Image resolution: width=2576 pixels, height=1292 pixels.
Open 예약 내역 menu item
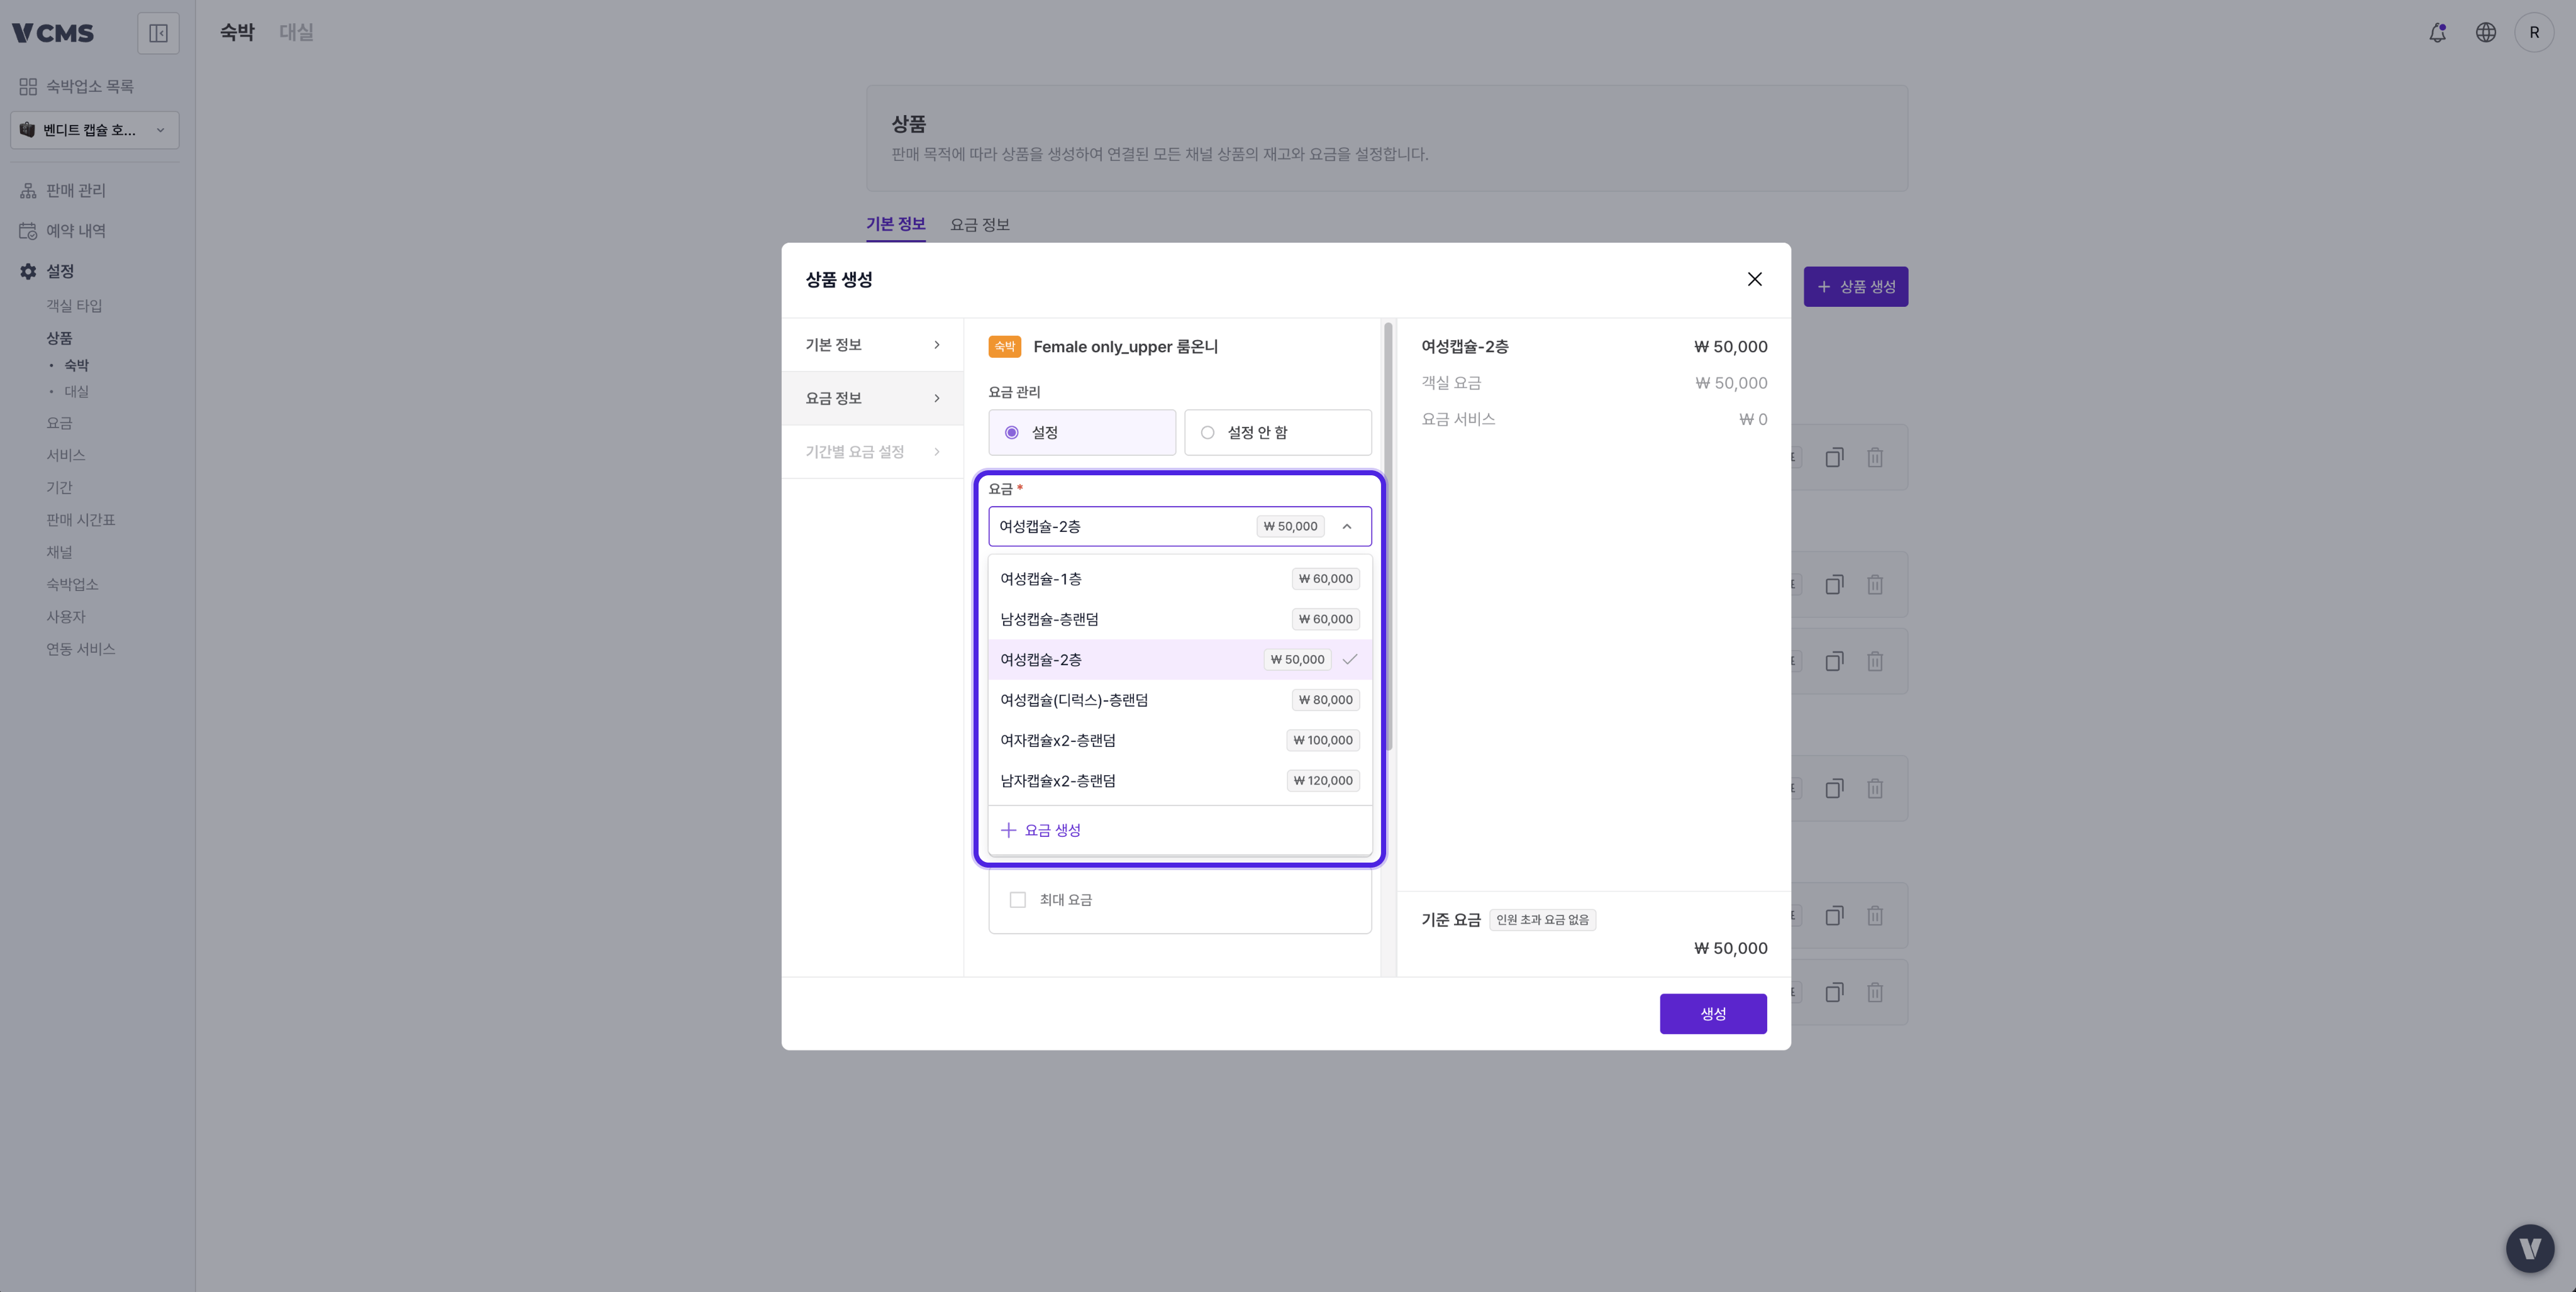[x=76, y=231]
